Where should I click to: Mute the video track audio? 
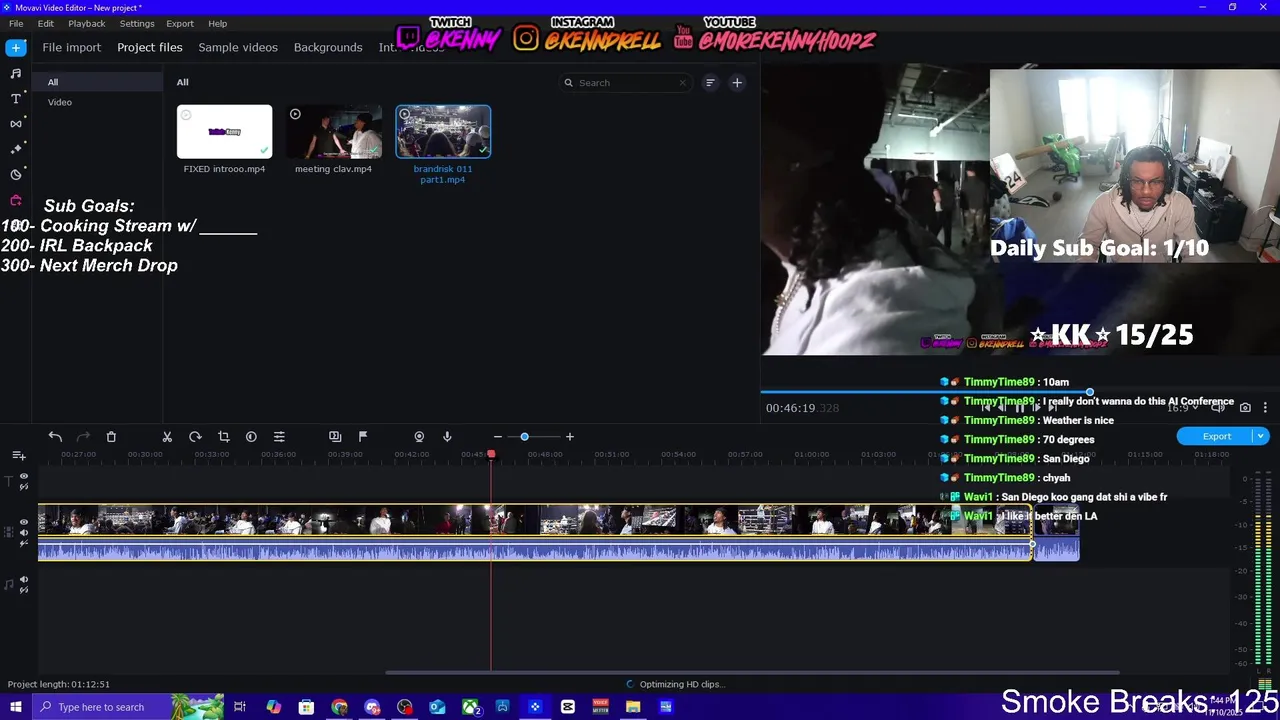[24, 533]
